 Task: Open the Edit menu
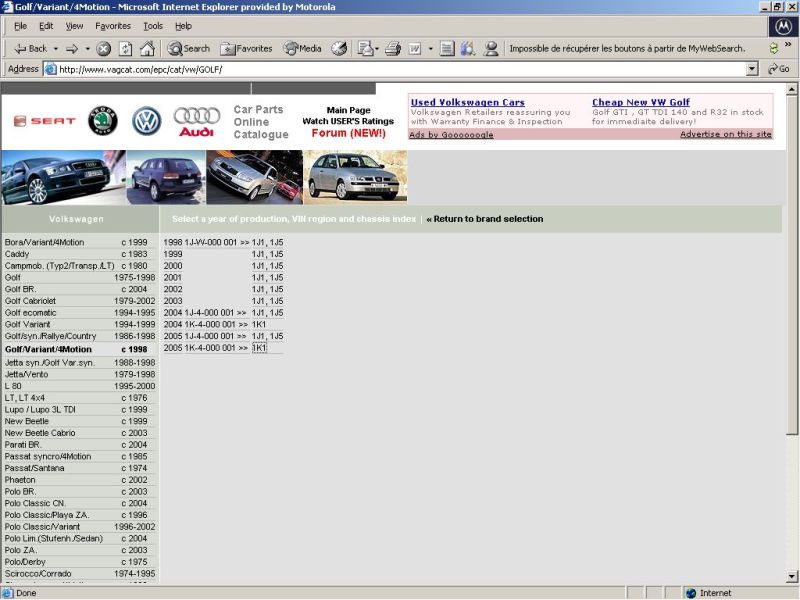tap(46, 26)
